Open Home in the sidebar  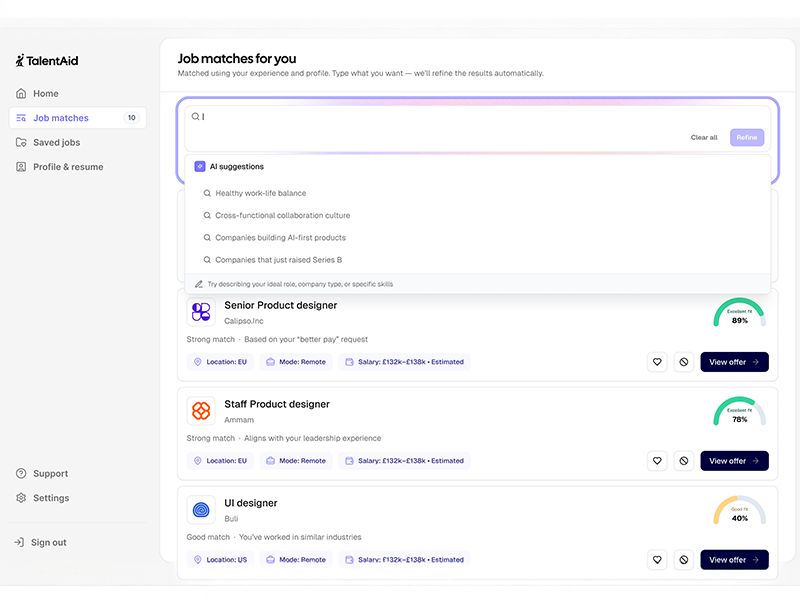click(46, 94)
